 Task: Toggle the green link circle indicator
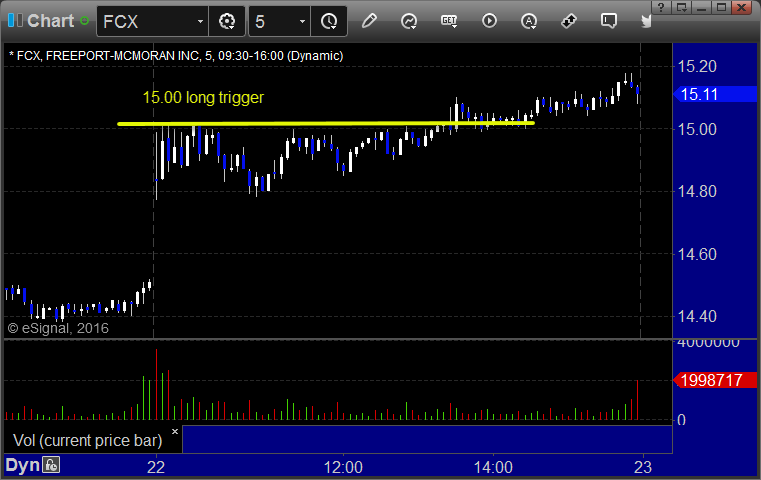click(84, 21)
